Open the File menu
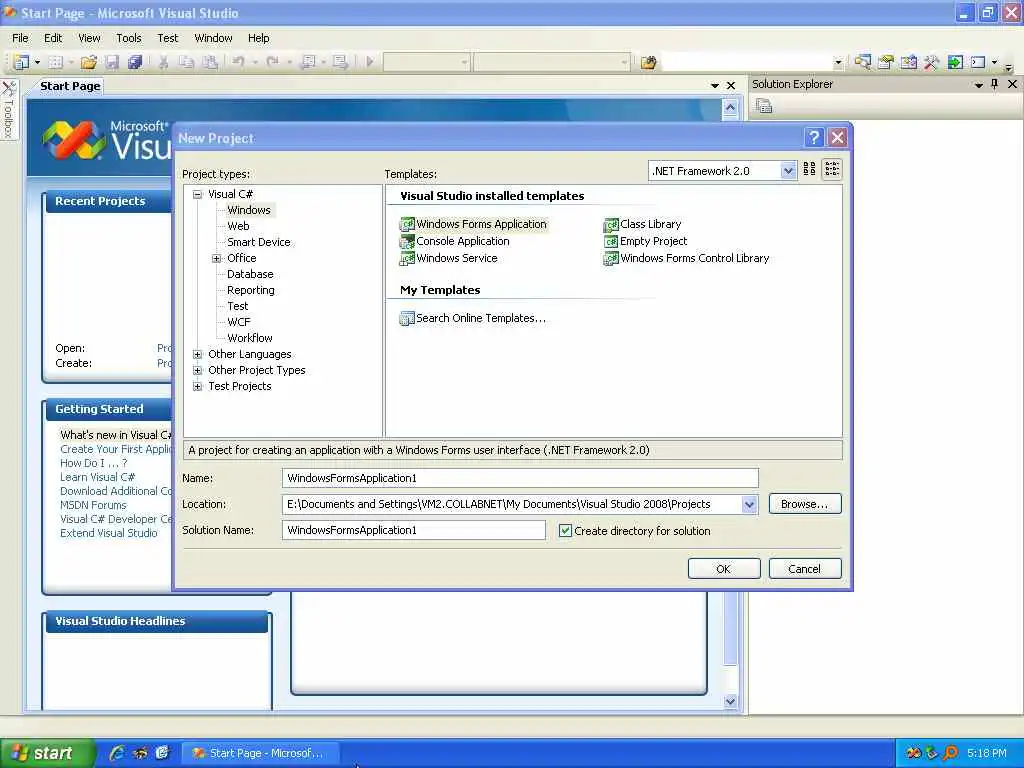Viewport: 1024px width, 768px height. pos(20,38)
